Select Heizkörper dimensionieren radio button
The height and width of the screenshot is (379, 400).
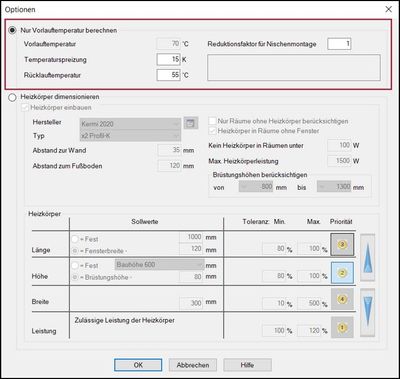point(13,98)
